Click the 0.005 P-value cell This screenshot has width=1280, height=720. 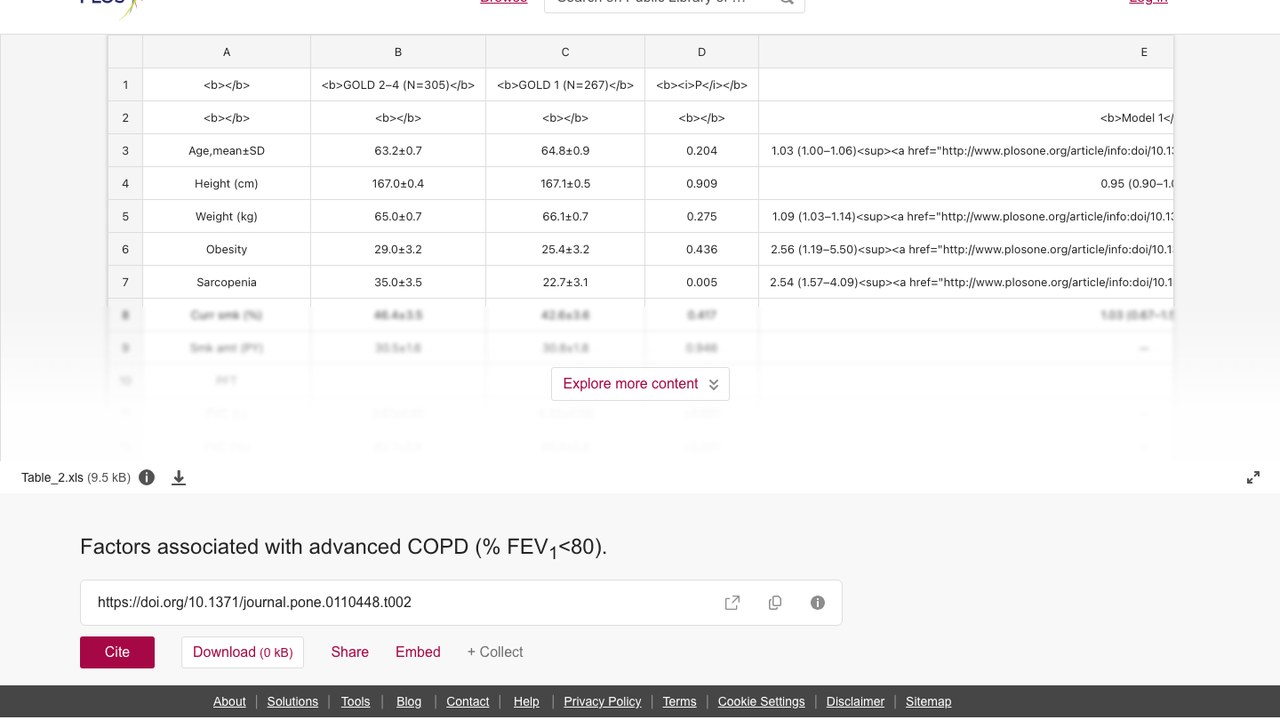click(x=702, y=282)
